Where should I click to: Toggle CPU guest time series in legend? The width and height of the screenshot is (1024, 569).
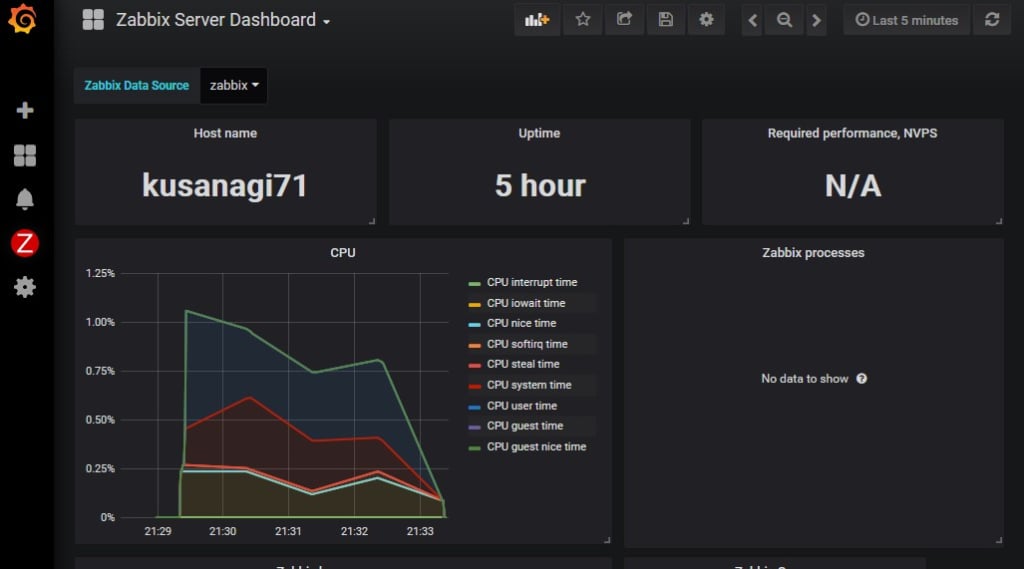(x=525, y=426)
